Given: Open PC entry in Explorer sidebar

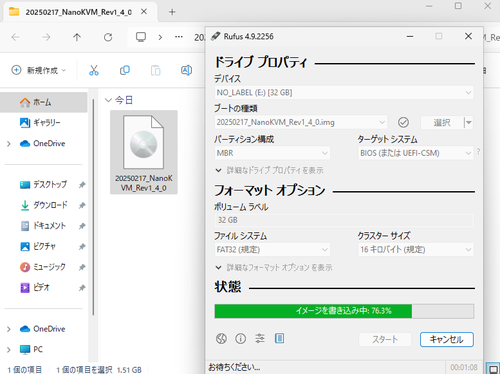Looking at the screenshot, I should click(44, 349).
